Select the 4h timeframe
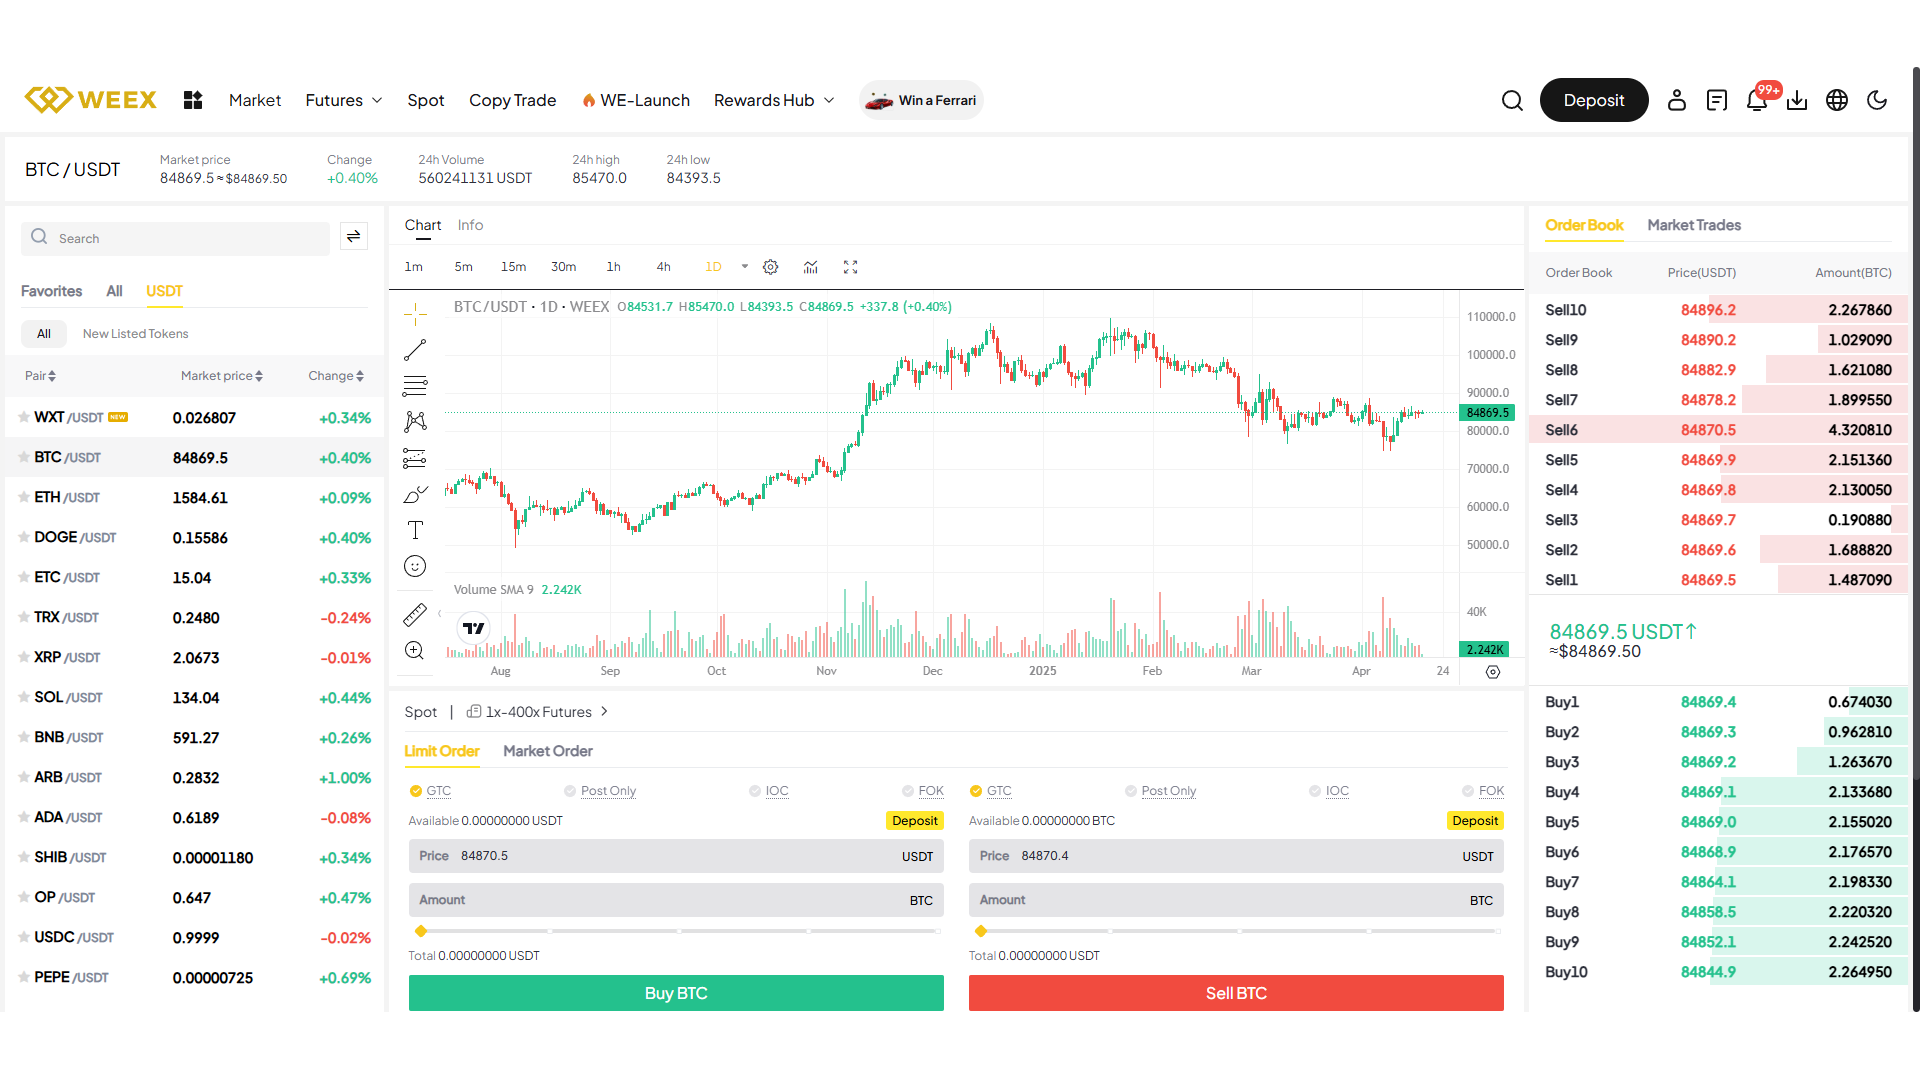 pos(663,267)
